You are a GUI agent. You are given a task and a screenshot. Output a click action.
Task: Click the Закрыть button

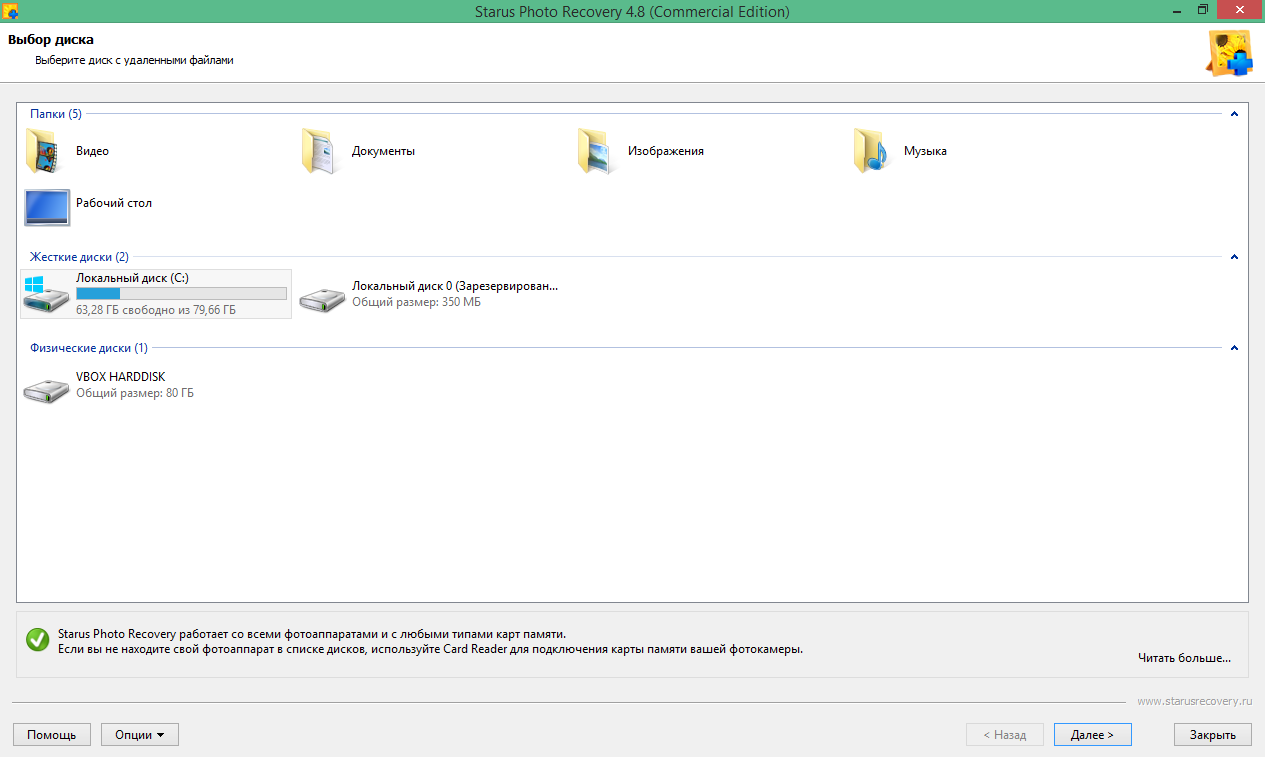(1212, 734)
